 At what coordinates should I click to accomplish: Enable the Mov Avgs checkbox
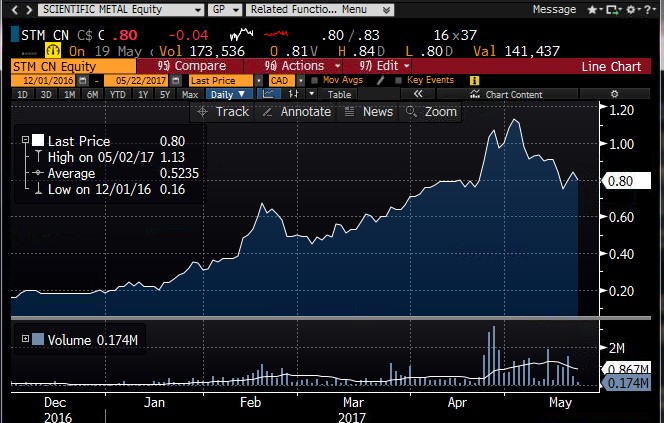315,80
